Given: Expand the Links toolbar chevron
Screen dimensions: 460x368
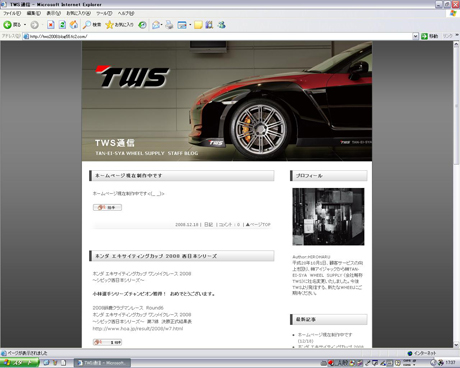Looking at the screenshot, I should [457, 35].
